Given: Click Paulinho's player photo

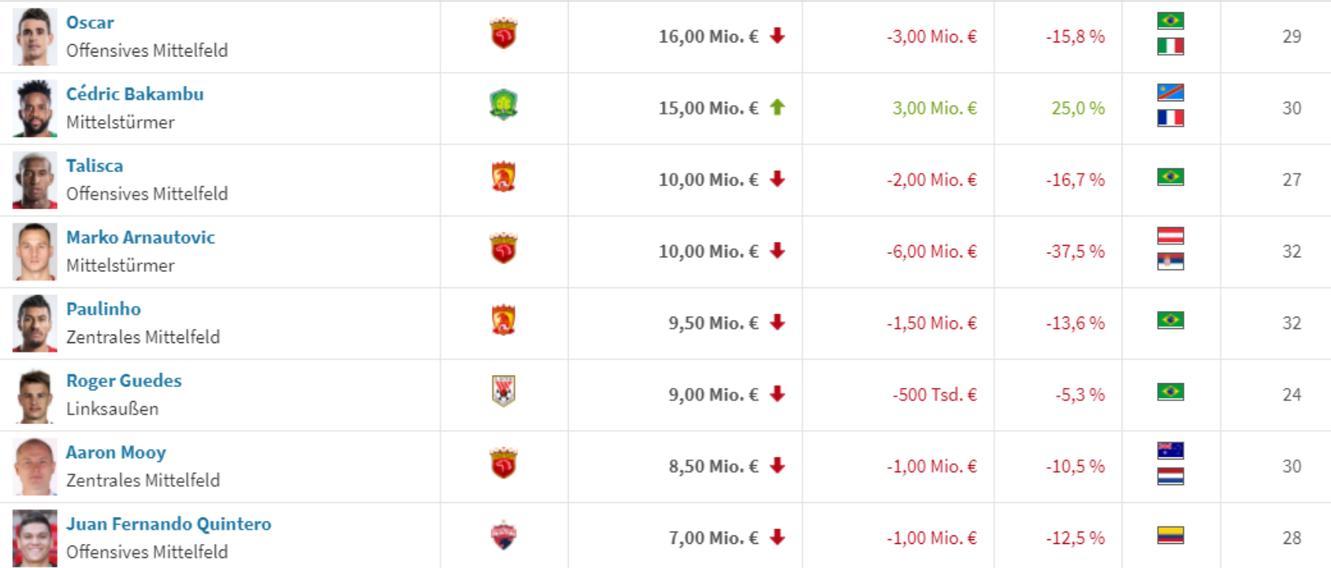Looking at the screenshot, I should [x=35, y=323].
